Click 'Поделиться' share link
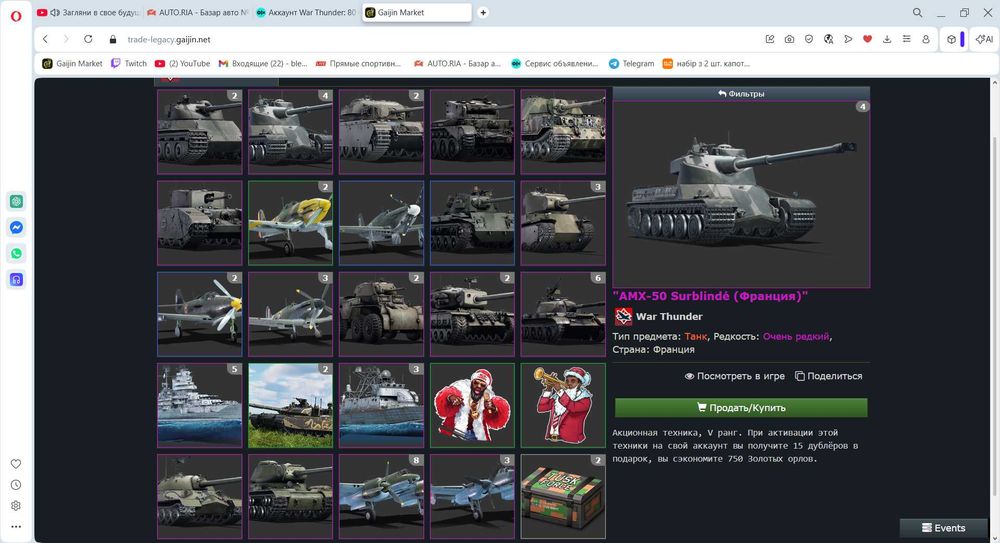Screen dimensions: 1000x543 tap(828, 376)
